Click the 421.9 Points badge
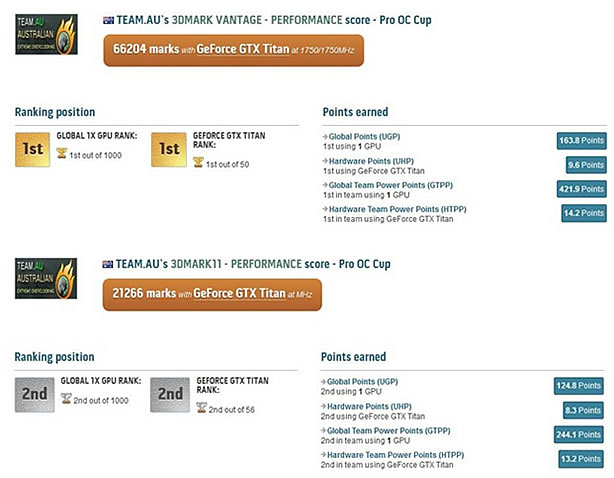The height and width of the screenshot is (478, 614). coord(581,189)
